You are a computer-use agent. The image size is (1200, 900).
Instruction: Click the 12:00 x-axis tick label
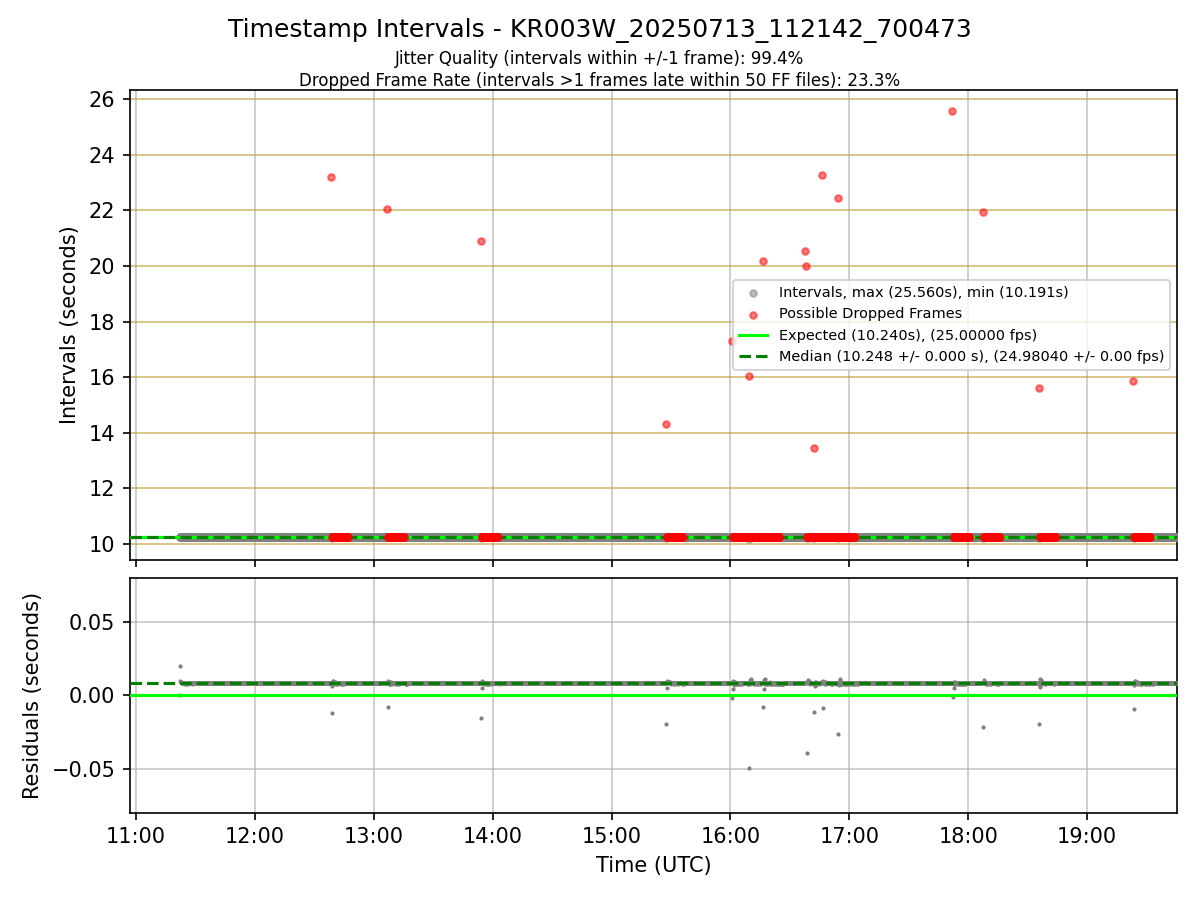click(255, 834)
